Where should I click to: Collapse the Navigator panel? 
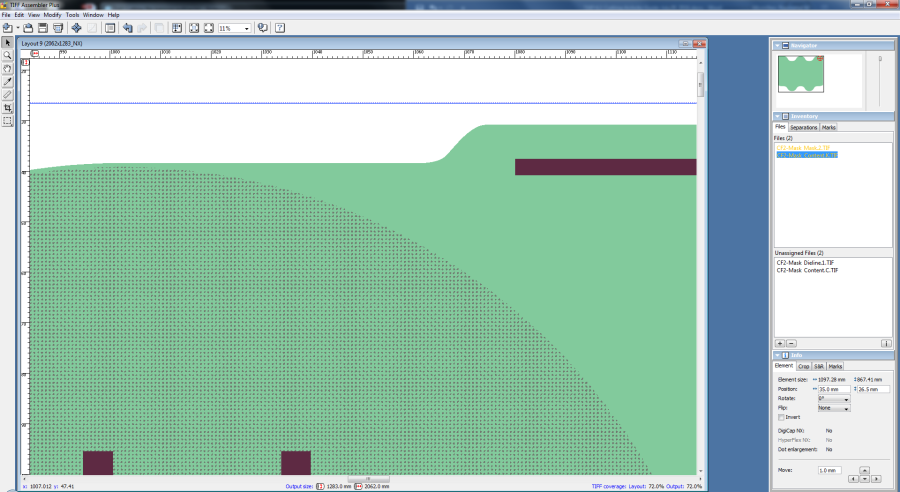(776, 45)
